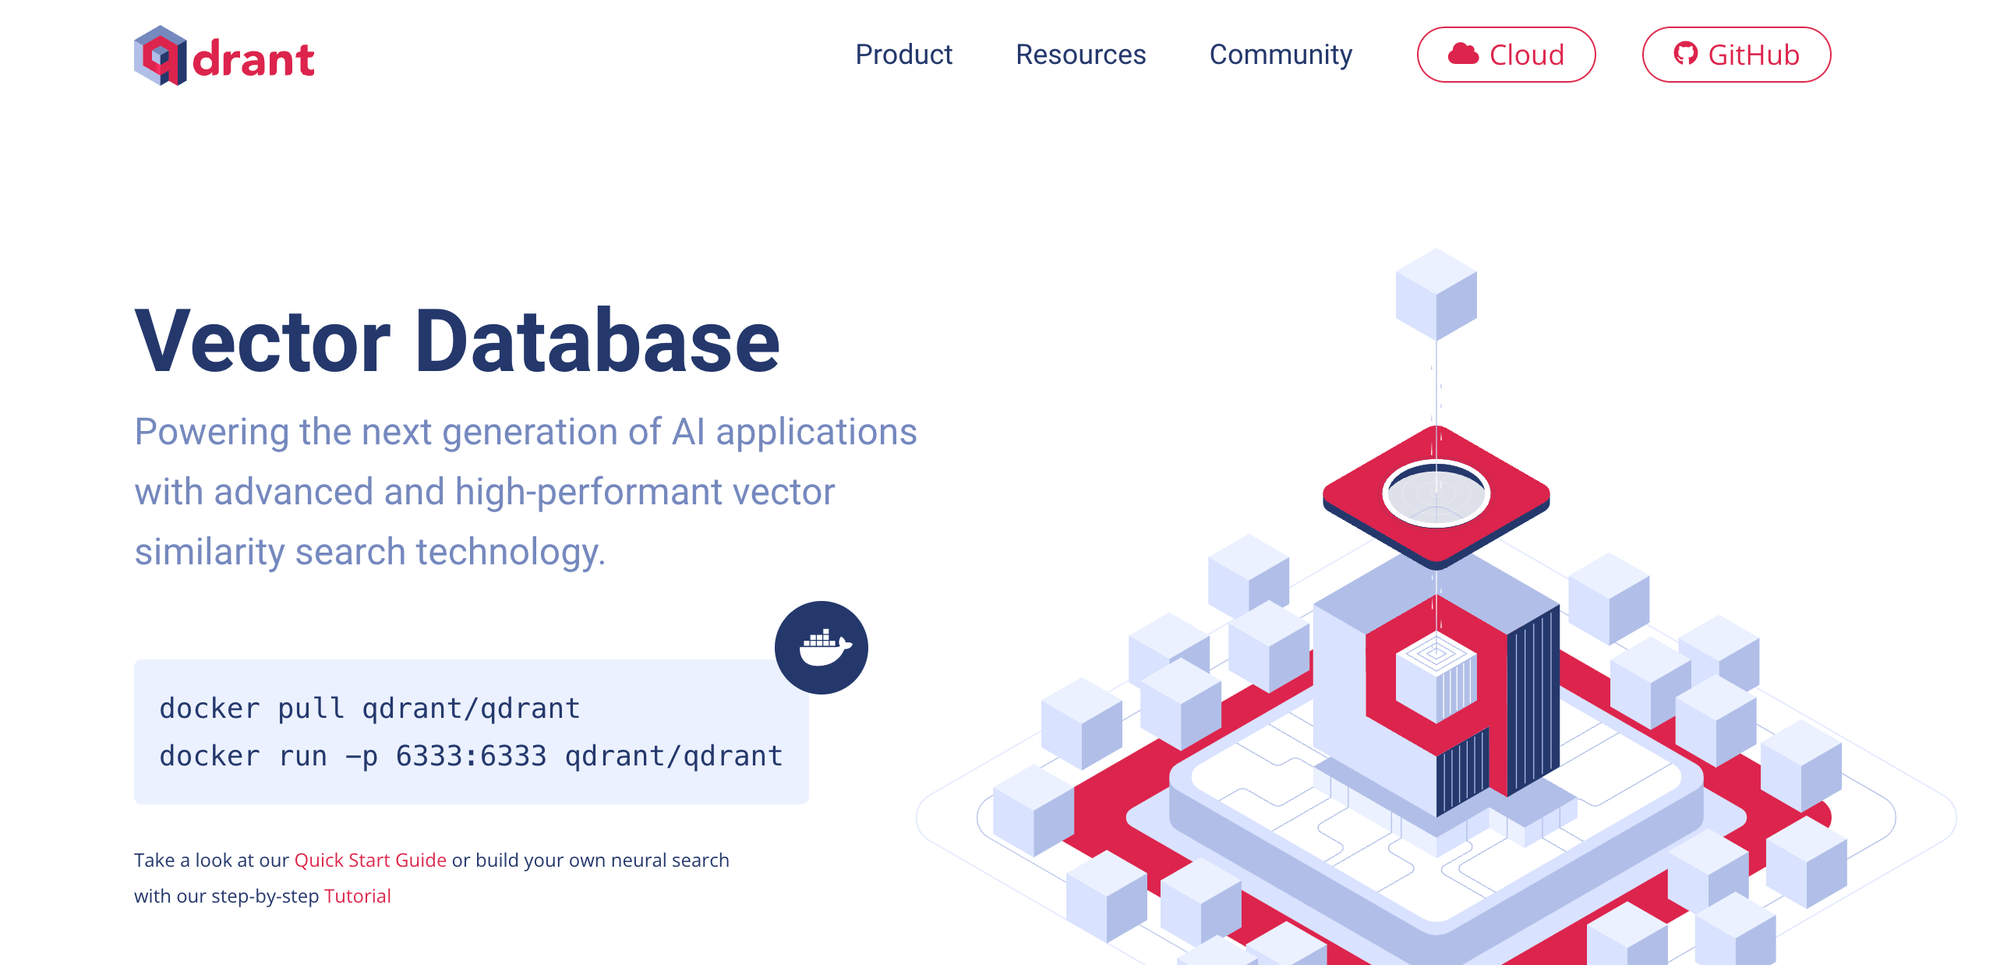
Task: Go to Qdrant Cloud
Action: pos(1506,55)
